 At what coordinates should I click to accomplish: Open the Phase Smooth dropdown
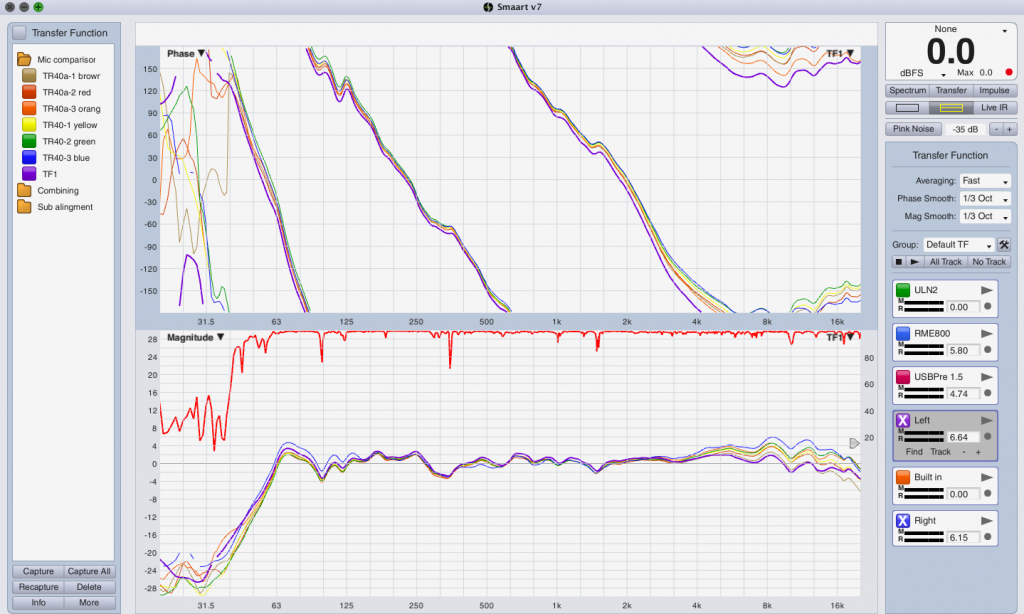click(984, 199)
